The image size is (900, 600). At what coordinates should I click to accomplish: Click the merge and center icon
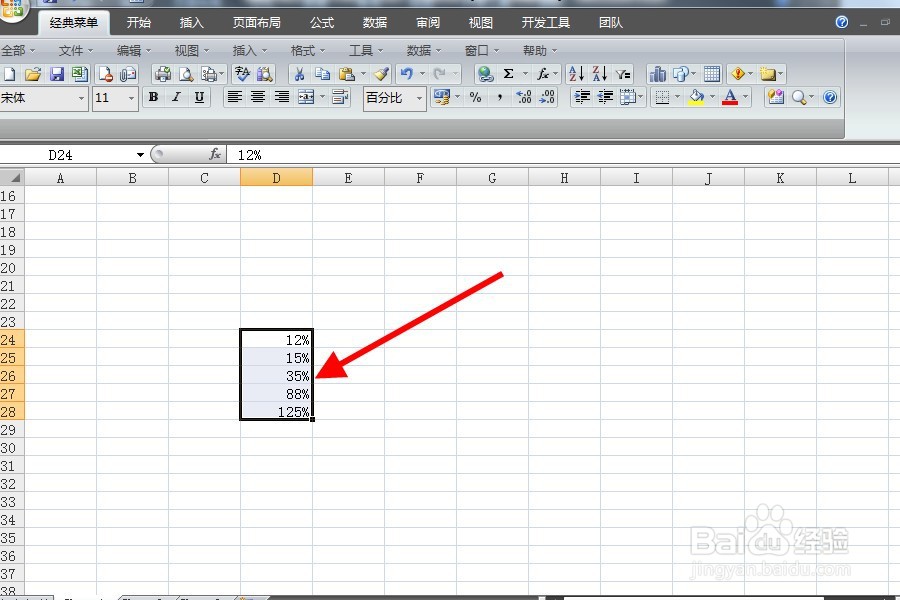306,98
